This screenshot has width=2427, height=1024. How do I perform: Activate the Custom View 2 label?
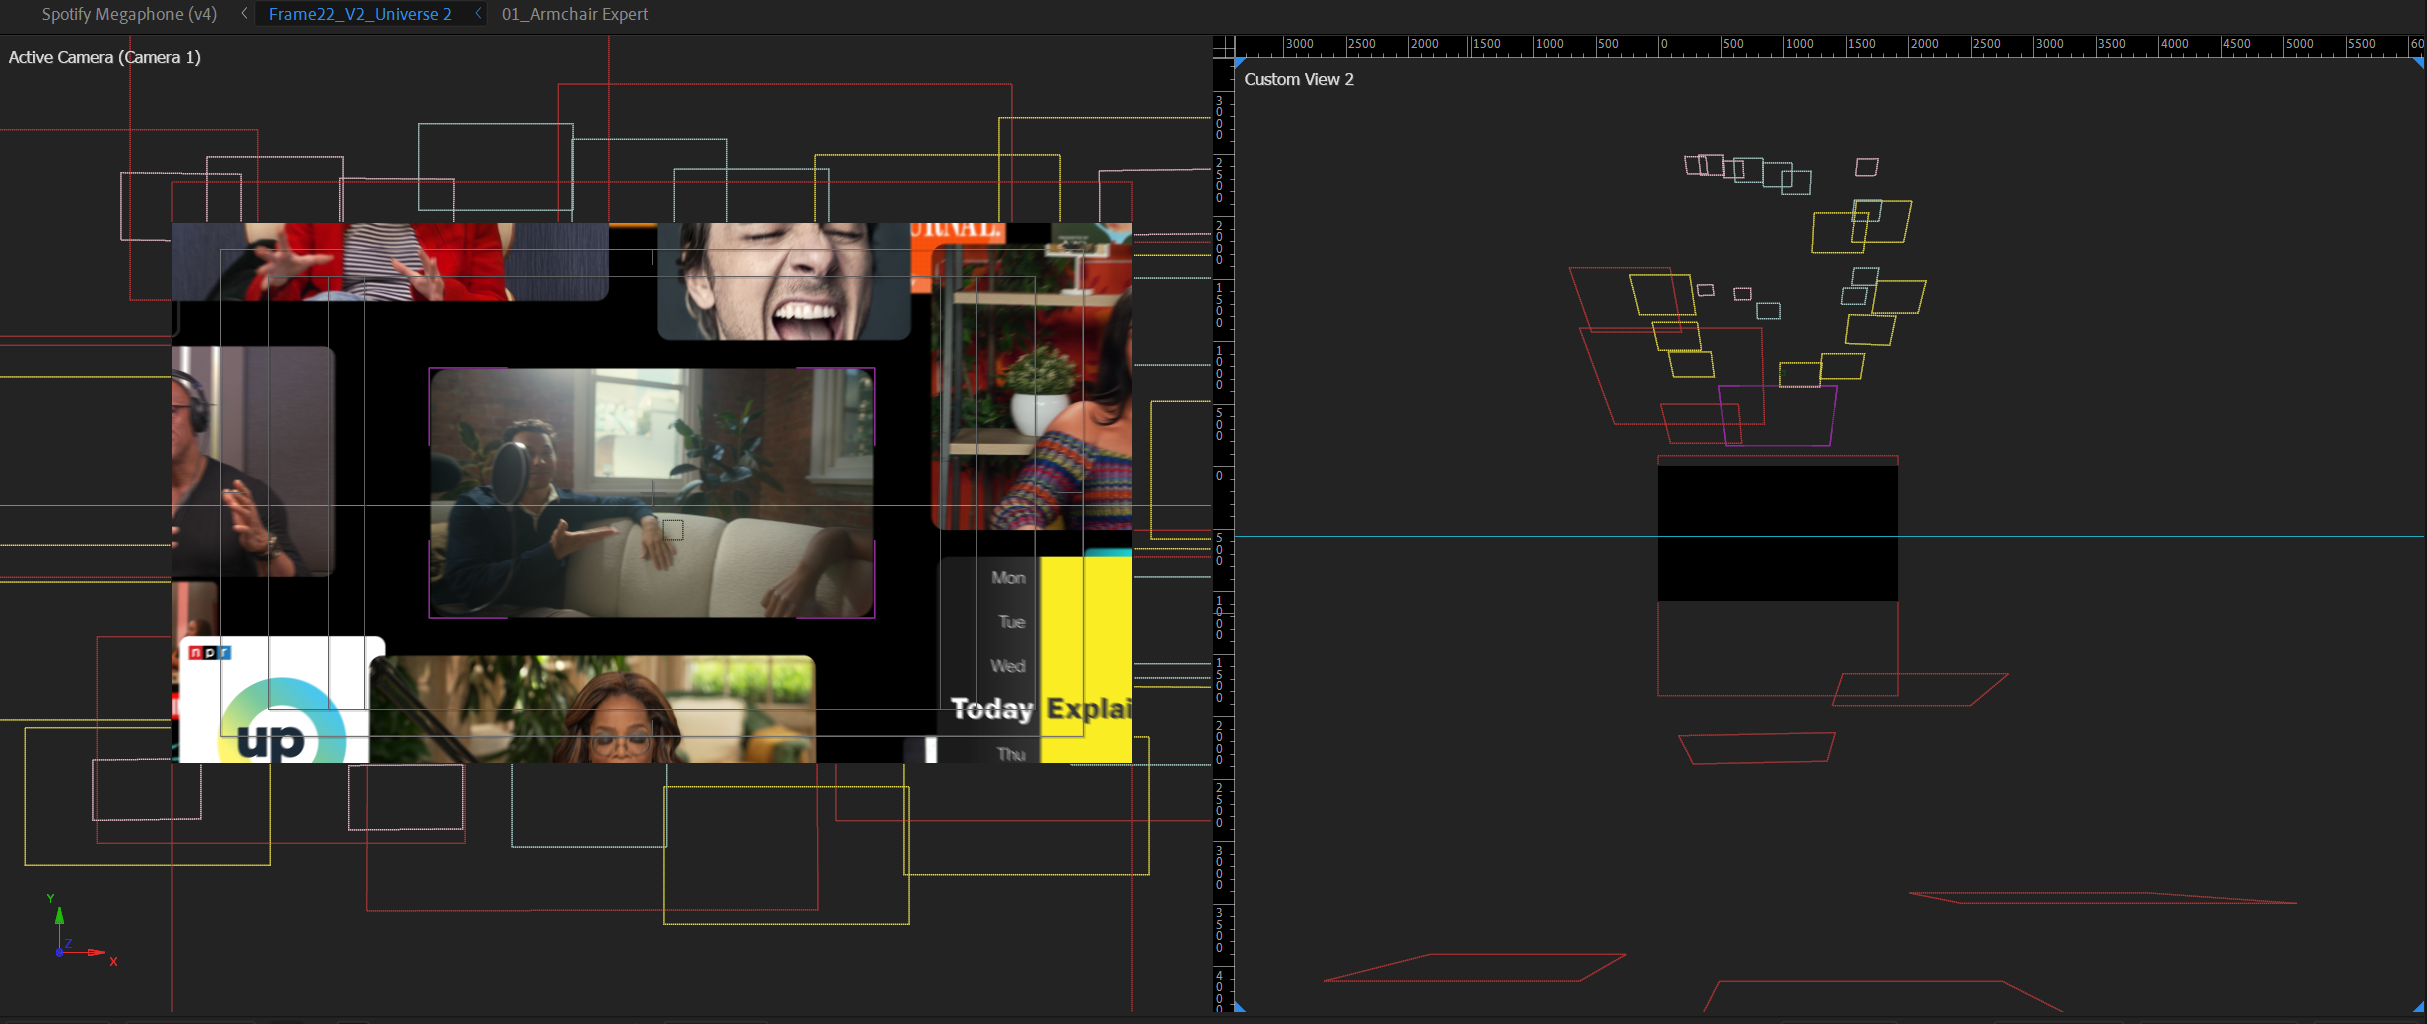pyautogui.click(x=1298, y=79)
